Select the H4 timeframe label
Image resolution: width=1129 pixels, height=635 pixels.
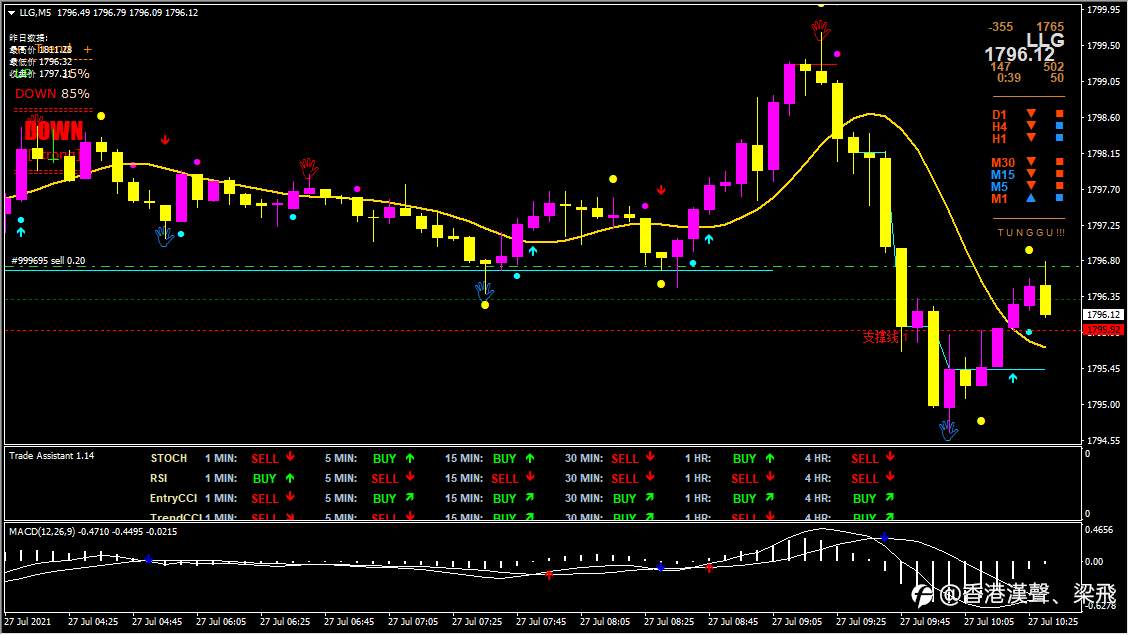pos(999,127)
